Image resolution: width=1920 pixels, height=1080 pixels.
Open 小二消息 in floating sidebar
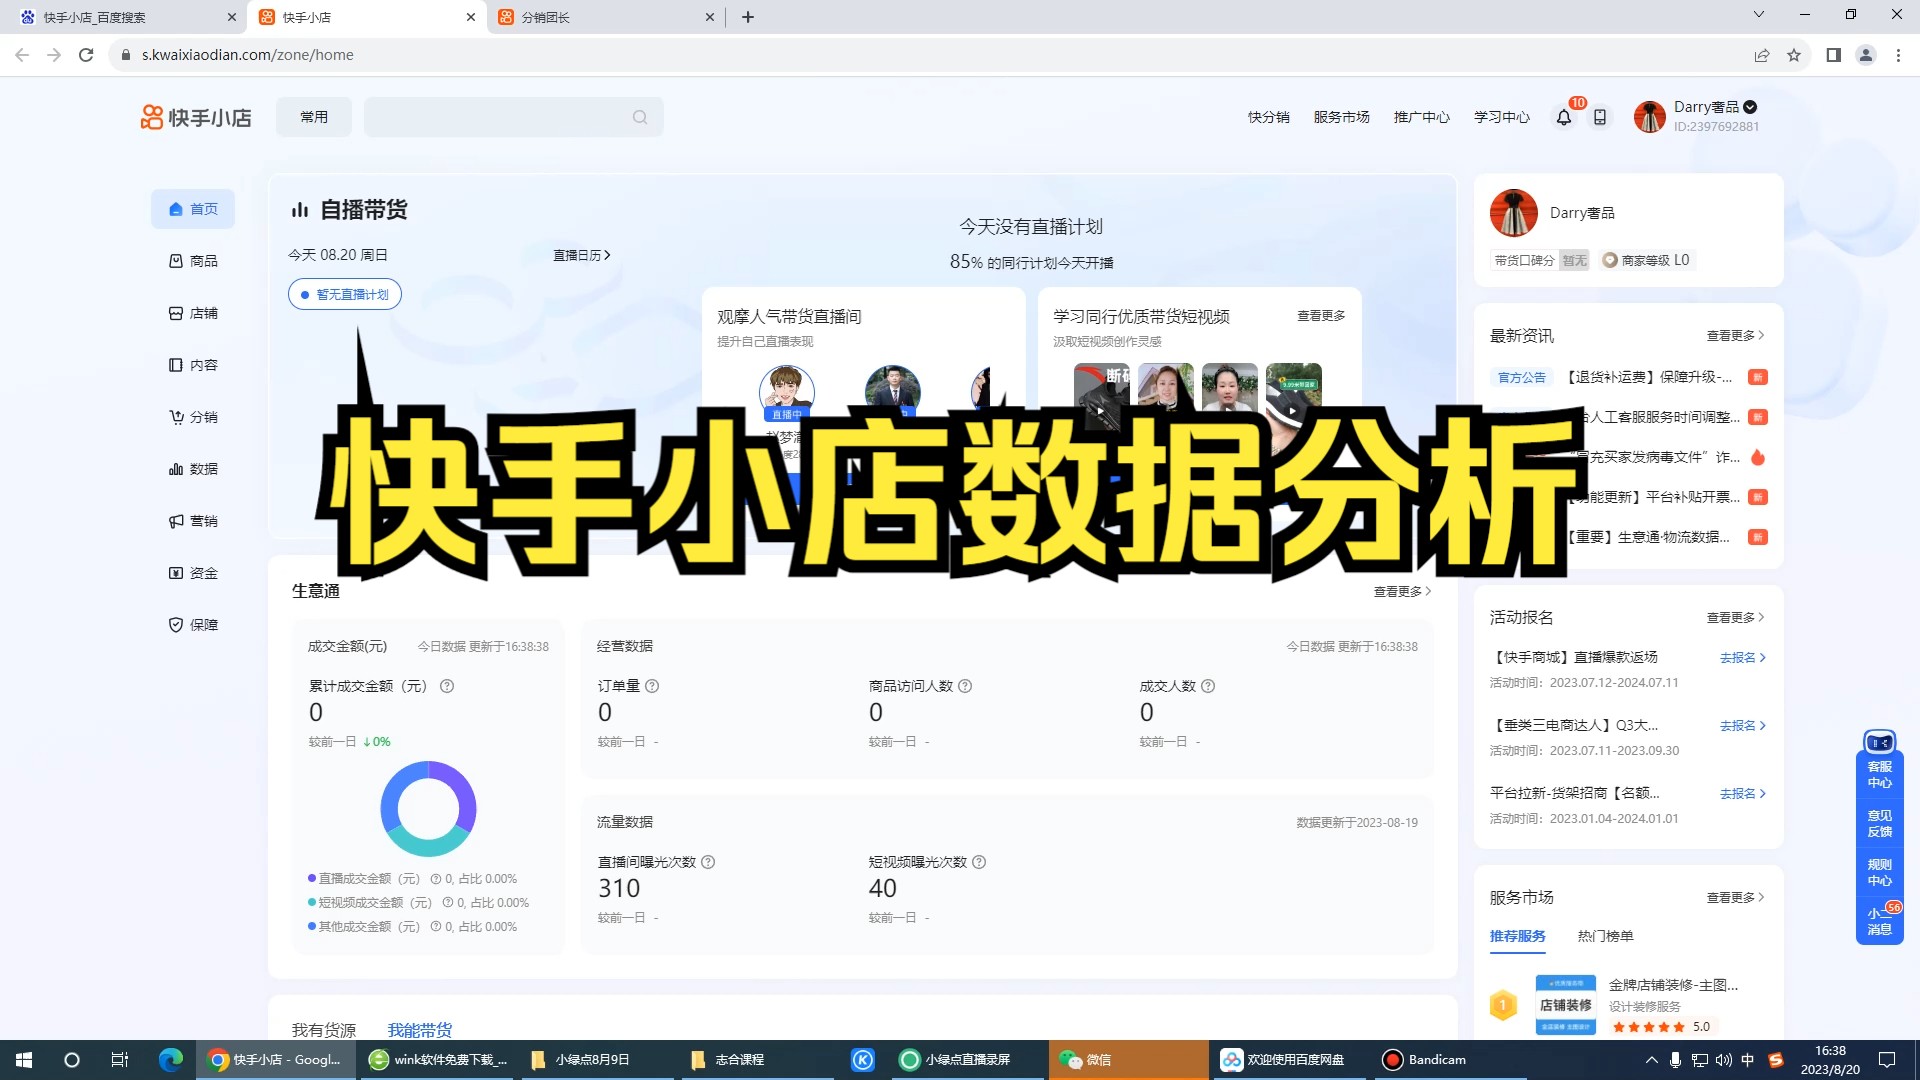(1880, 921)
